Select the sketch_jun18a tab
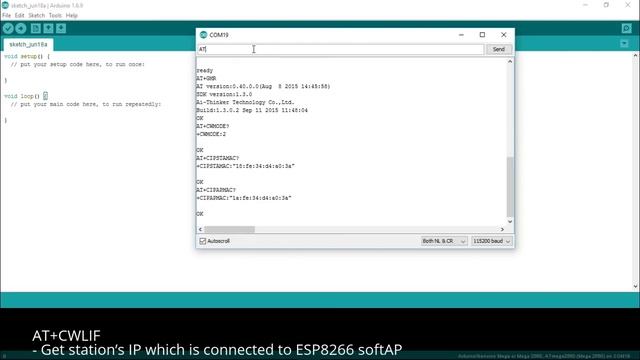640x360 pixels. point(28,44)
